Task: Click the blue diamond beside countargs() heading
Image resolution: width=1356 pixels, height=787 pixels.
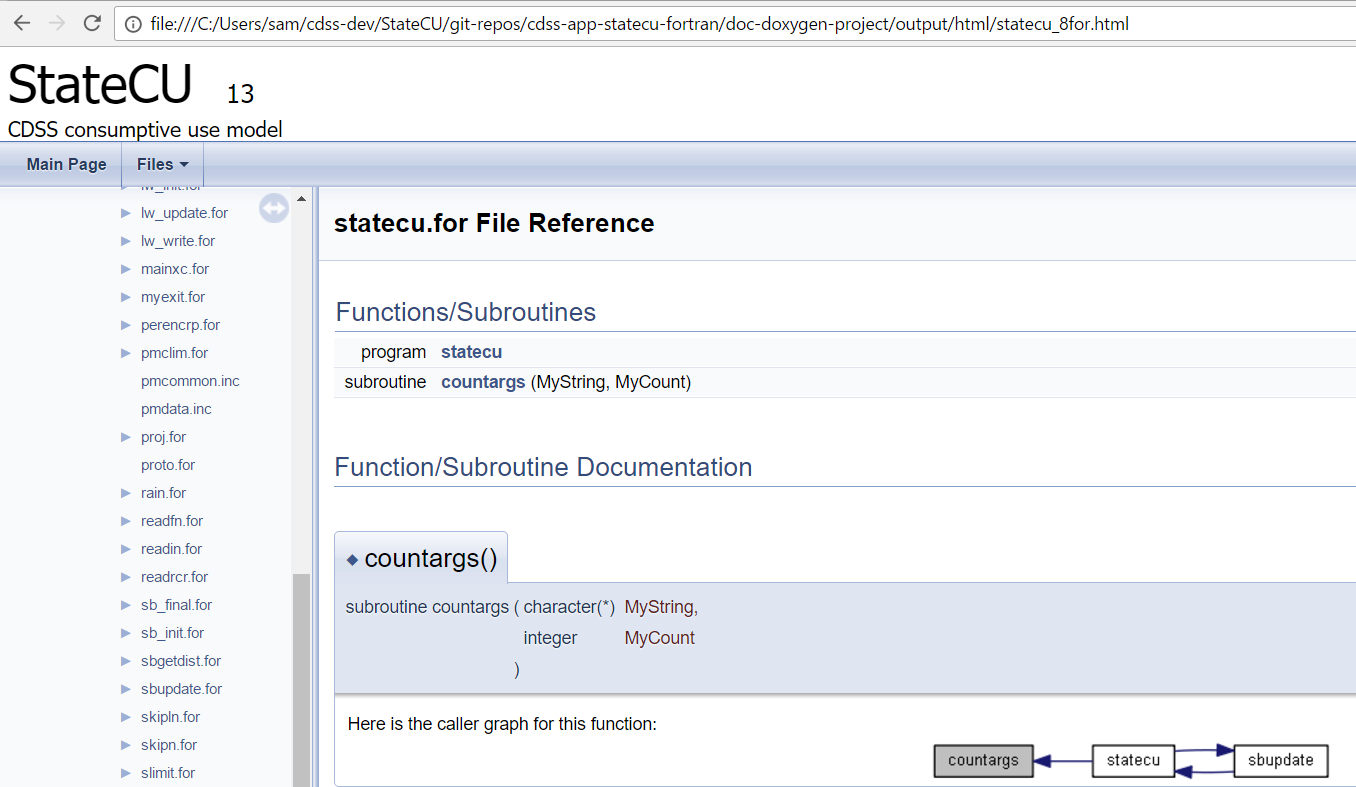Action: (353, 560)
